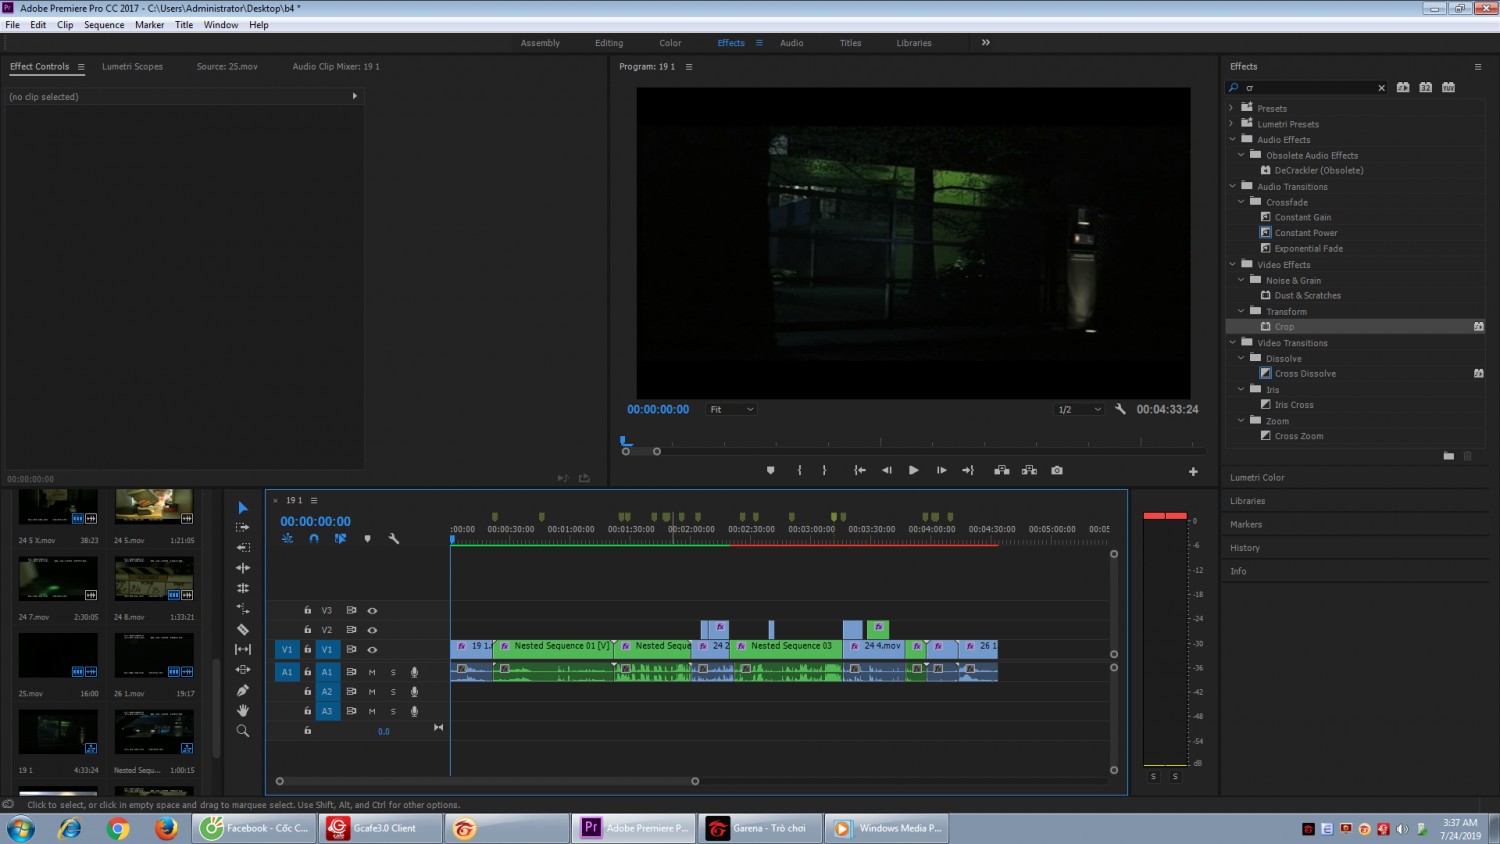The width and height of the screenshot is (1500, 844).
Task: Hide track V2 with its eye icon
Action: click(x=372, y=630)
